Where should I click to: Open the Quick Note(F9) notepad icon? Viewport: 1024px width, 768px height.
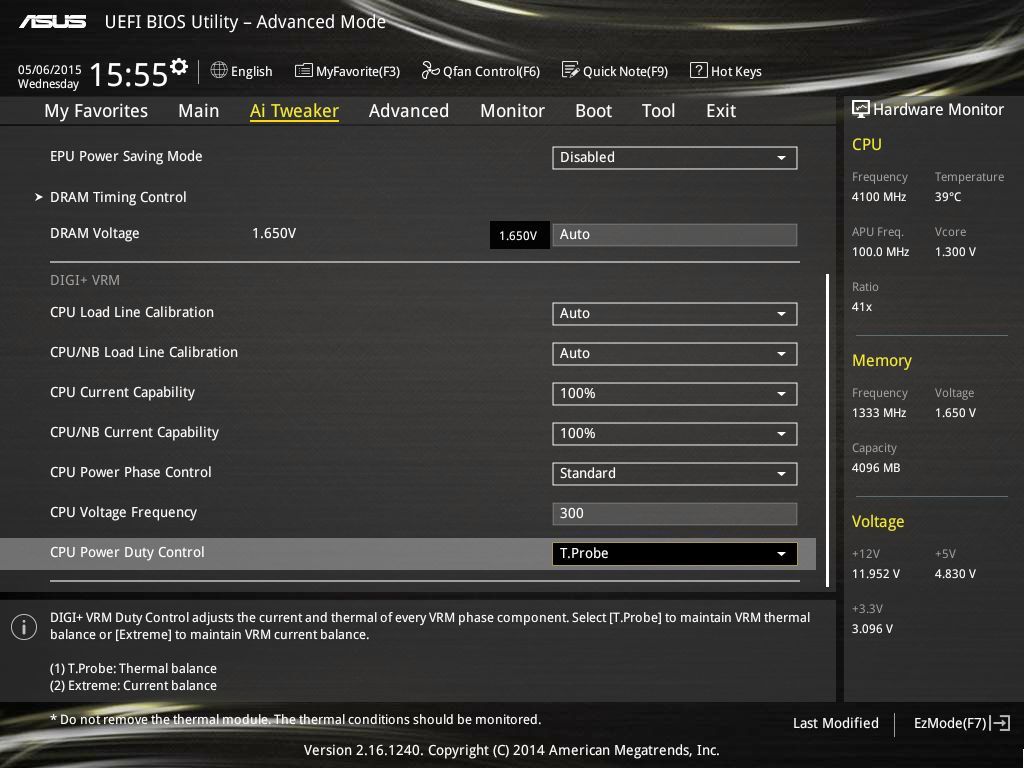point(570,71)
